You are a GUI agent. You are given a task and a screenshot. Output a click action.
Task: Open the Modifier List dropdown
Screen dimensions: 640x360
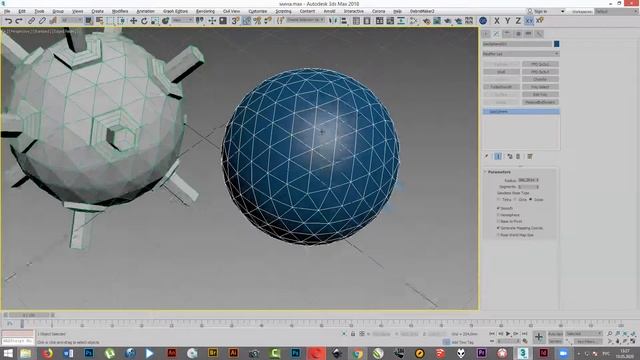click(521, 54)
